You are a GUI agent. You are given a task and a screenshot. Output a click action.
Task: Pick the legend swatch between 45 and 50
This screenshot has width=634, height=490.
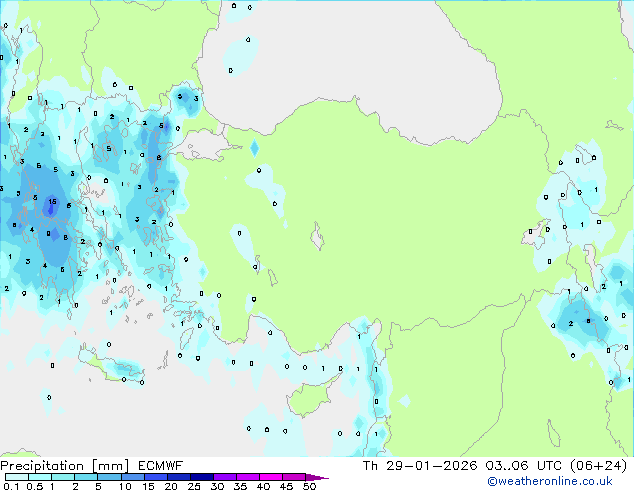pyautogui.click(x=295, y=477)
